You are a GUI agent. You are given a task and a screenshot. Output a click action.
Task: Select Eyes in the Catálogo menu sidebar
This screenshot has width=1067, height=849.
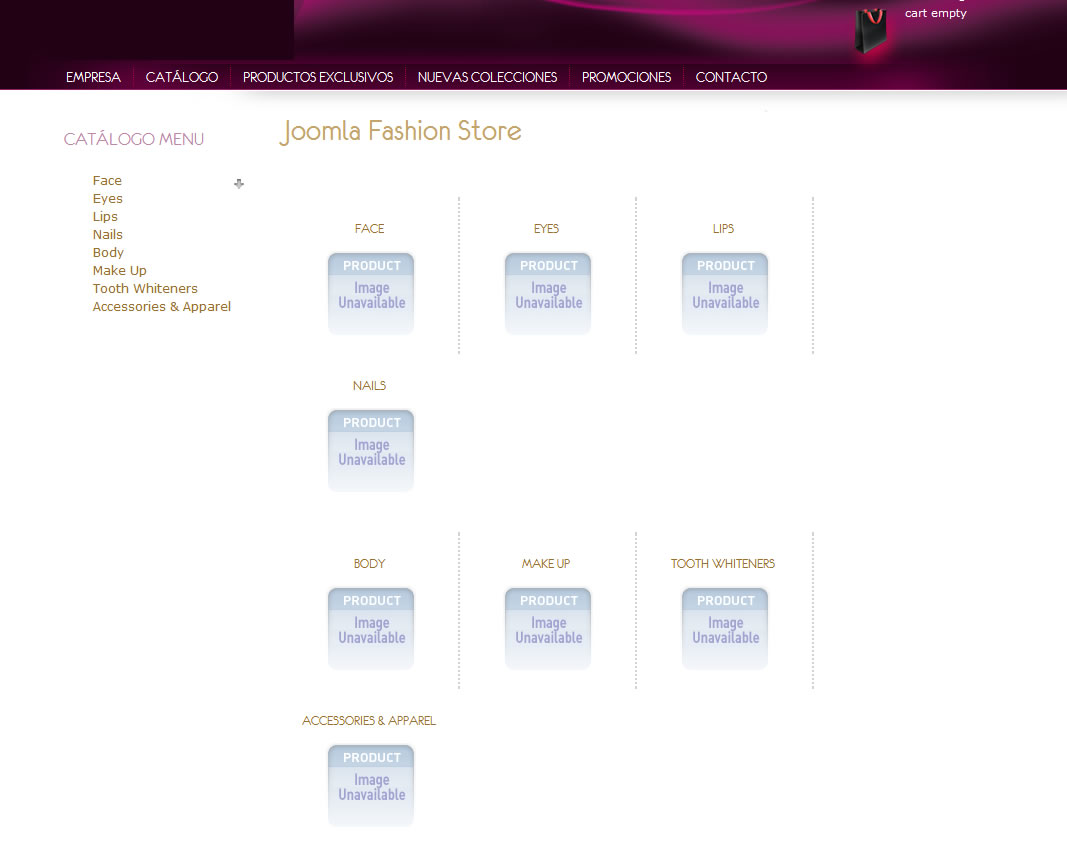[108, 199]
